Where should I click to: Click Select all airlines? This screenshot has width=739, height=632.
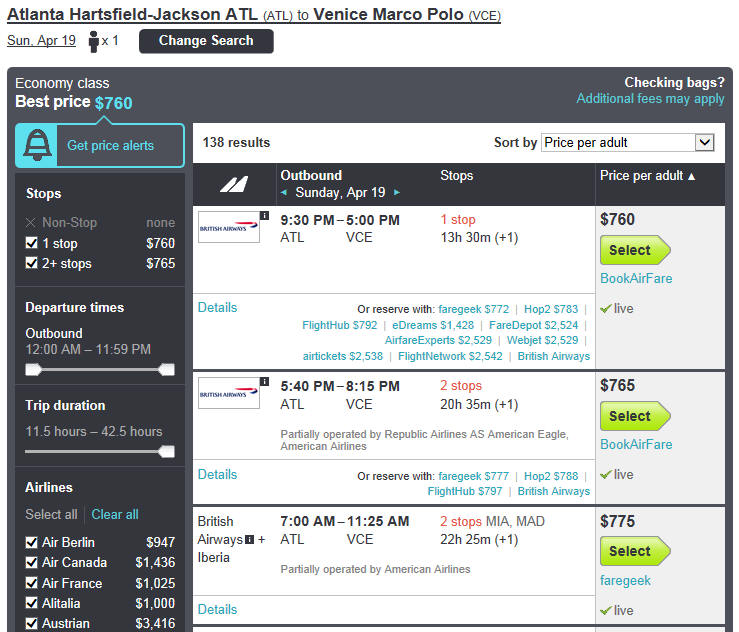coord(51,514)
